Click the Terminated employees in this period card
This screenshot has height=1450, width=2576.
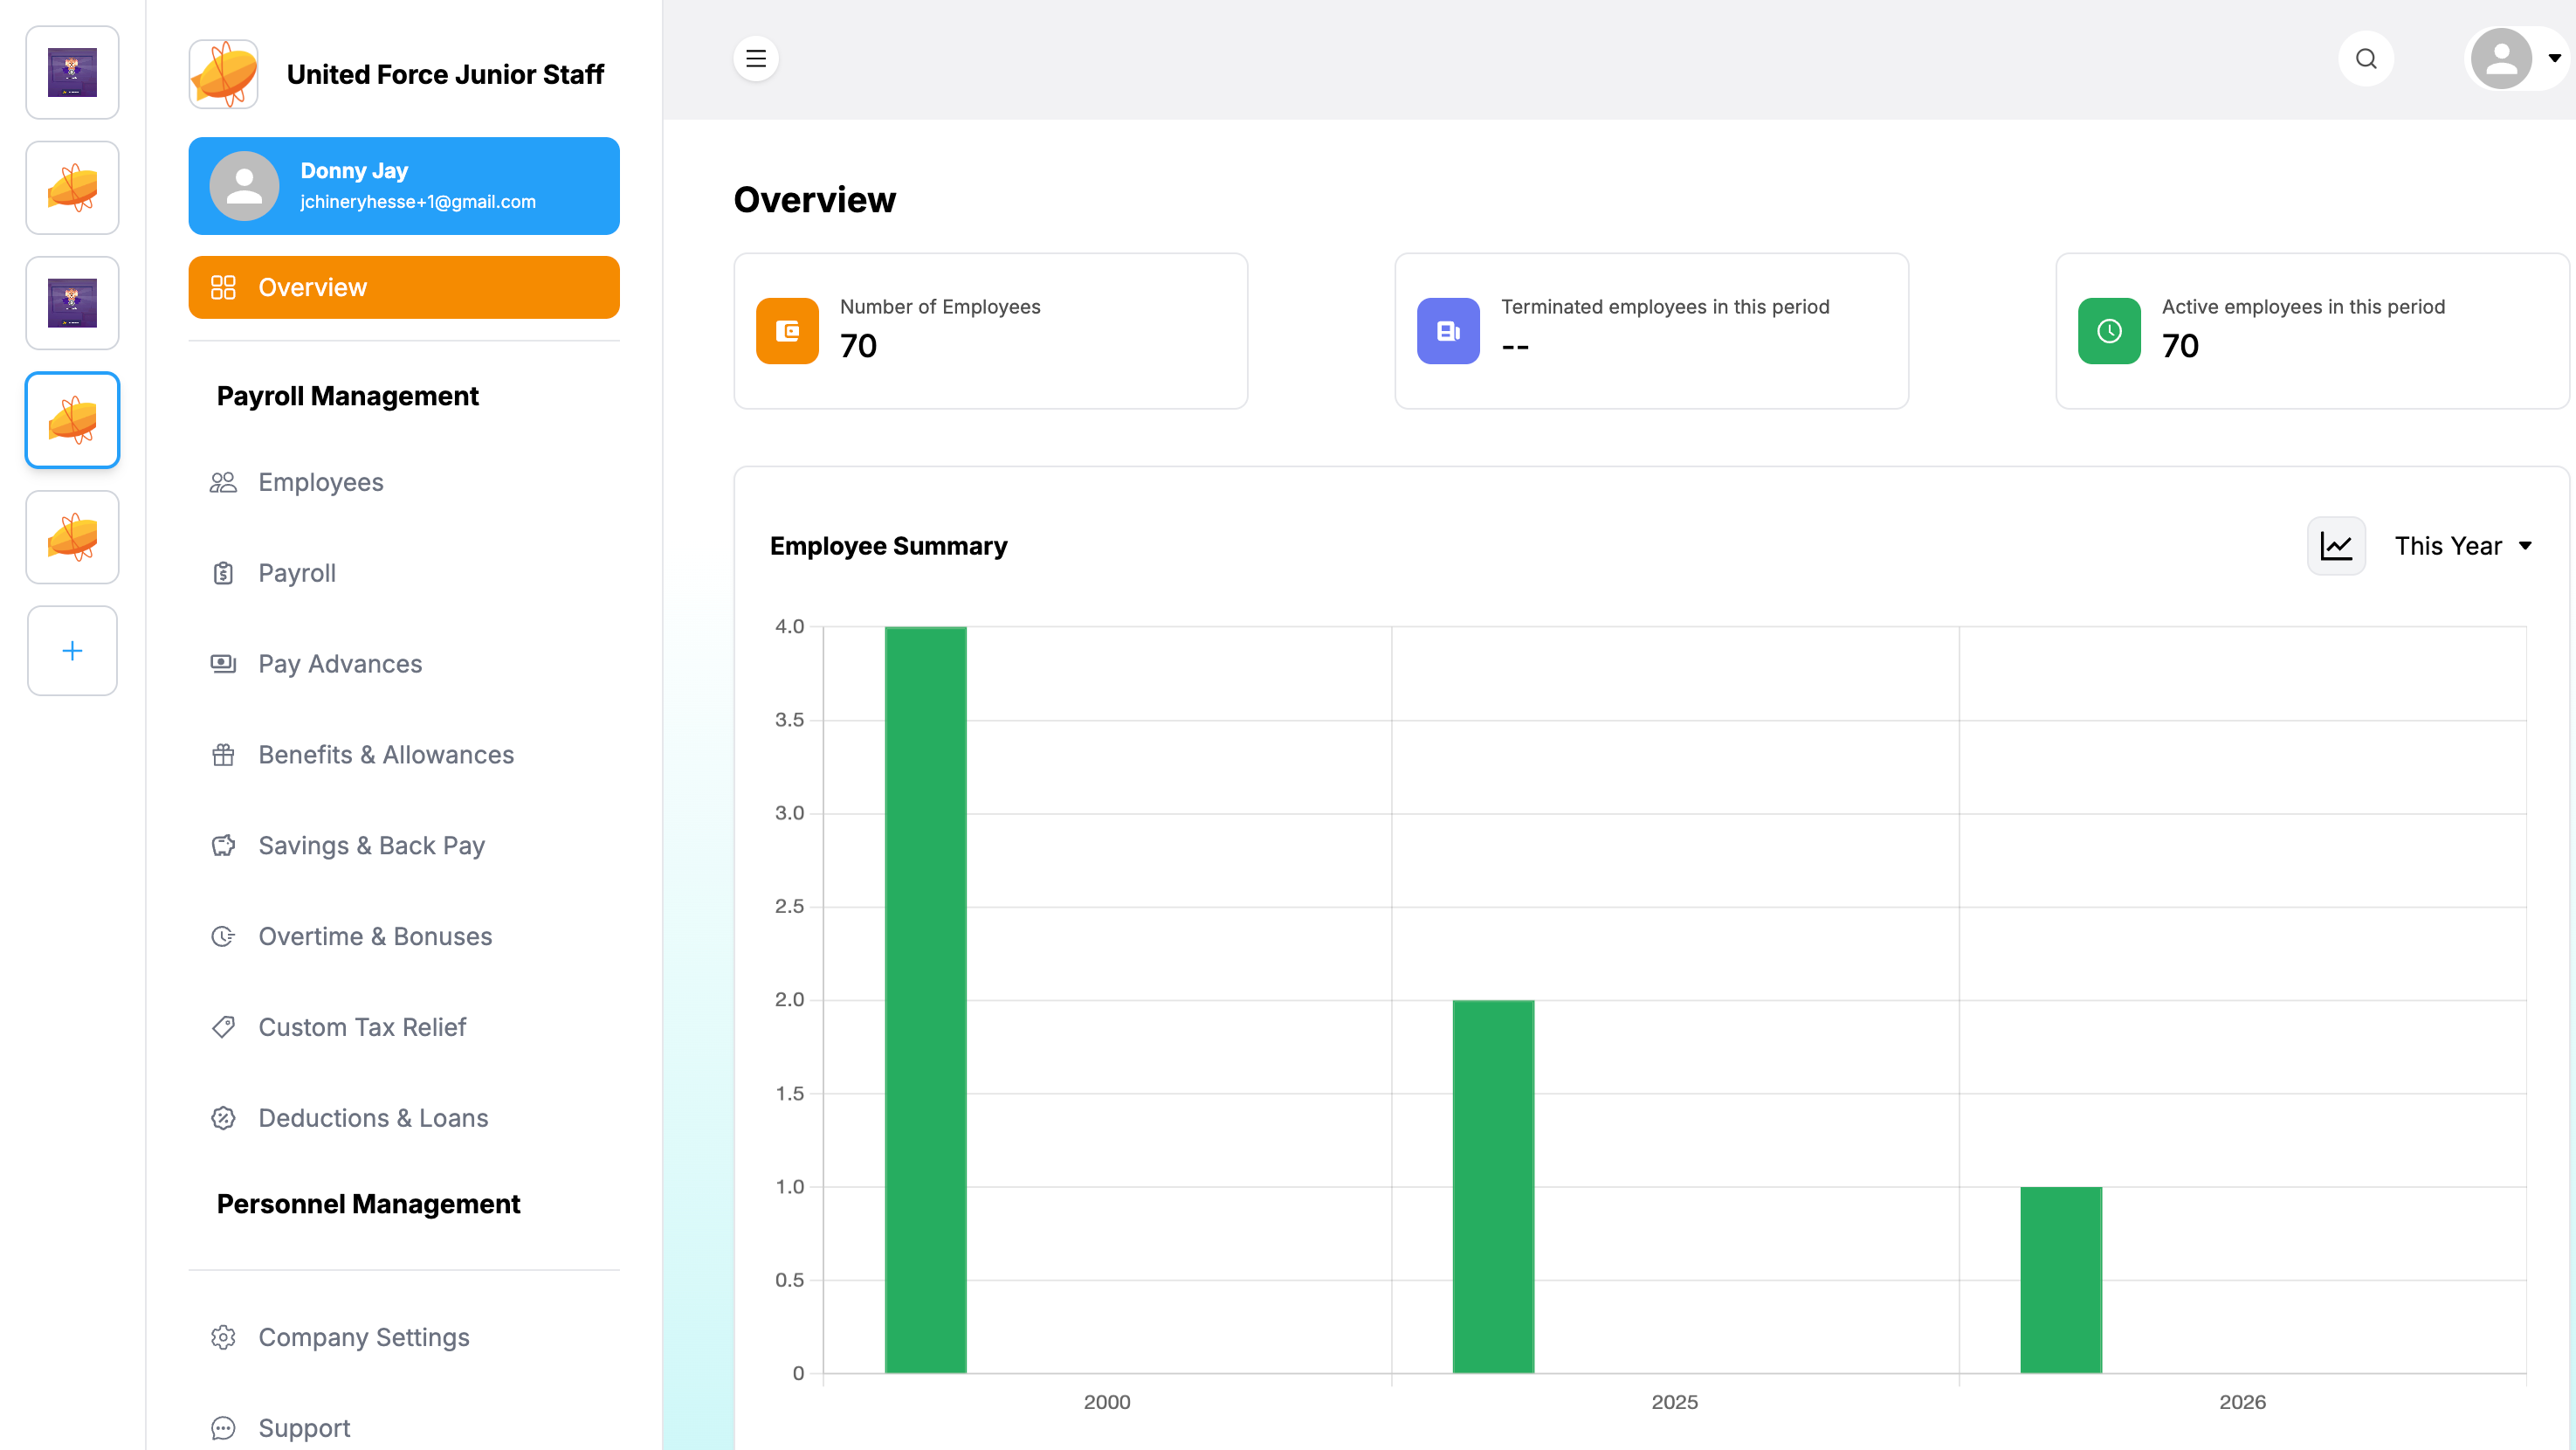tap(1652, 331)
